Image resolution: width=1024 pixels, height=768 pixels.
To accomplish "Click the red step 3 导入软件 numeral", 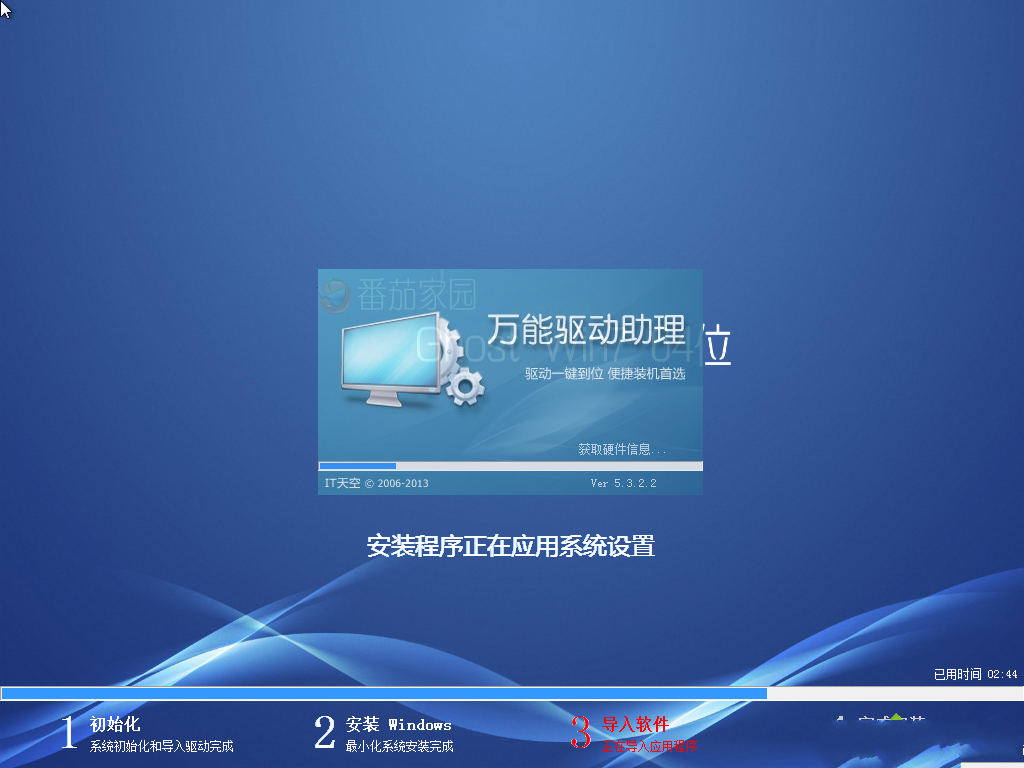I will [583, 733].
